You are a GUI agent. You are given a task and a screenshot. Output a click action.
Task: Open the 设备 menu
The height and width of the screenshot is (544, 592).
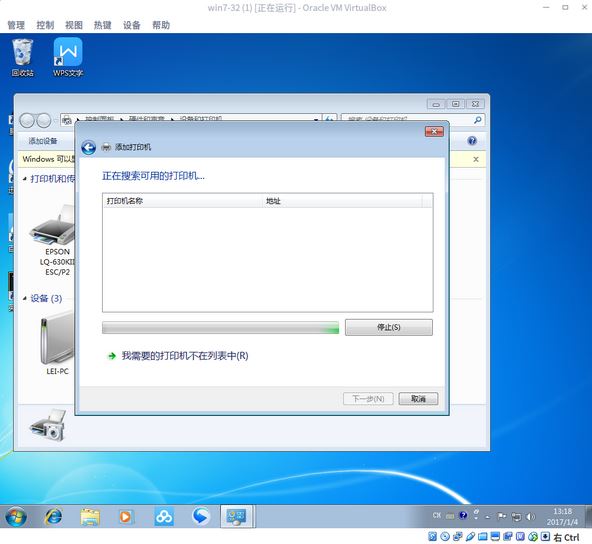132,25
